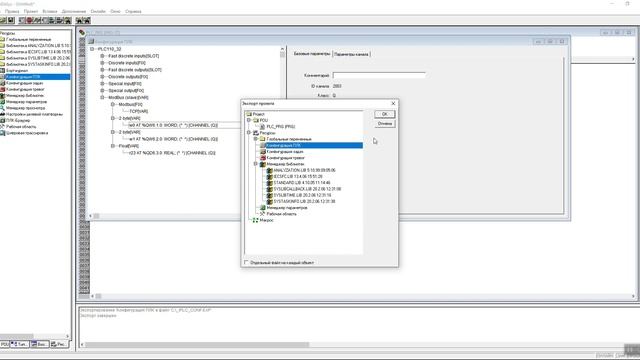Open Рабочая область in left Resources panel
Image resolution: width=640 pixels, height=360 pixels.
tap(21, 127)
